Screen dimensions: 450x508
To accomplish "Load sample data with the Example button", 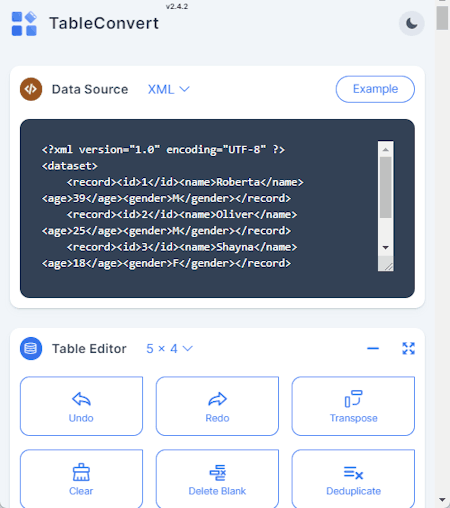I will coord(375,89).
